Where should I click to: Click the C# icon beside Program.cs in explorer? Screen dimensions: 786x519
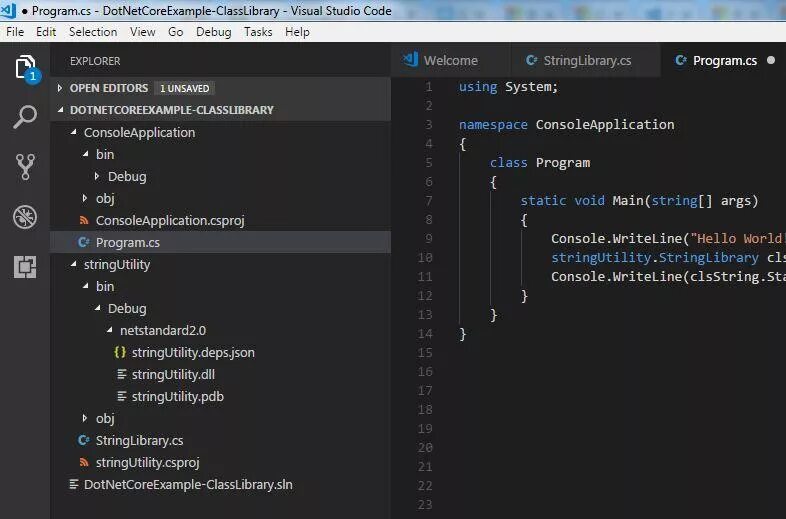[84, 242]
